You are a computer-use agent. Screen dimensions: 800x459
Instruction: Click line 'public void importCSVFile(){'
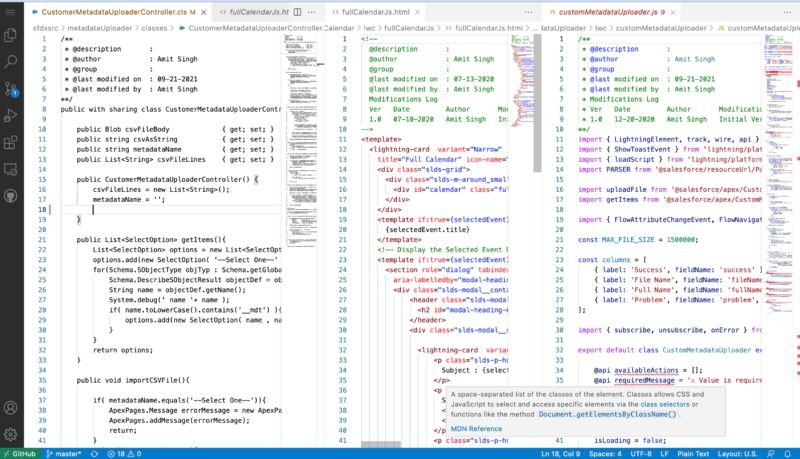(133, 380)
